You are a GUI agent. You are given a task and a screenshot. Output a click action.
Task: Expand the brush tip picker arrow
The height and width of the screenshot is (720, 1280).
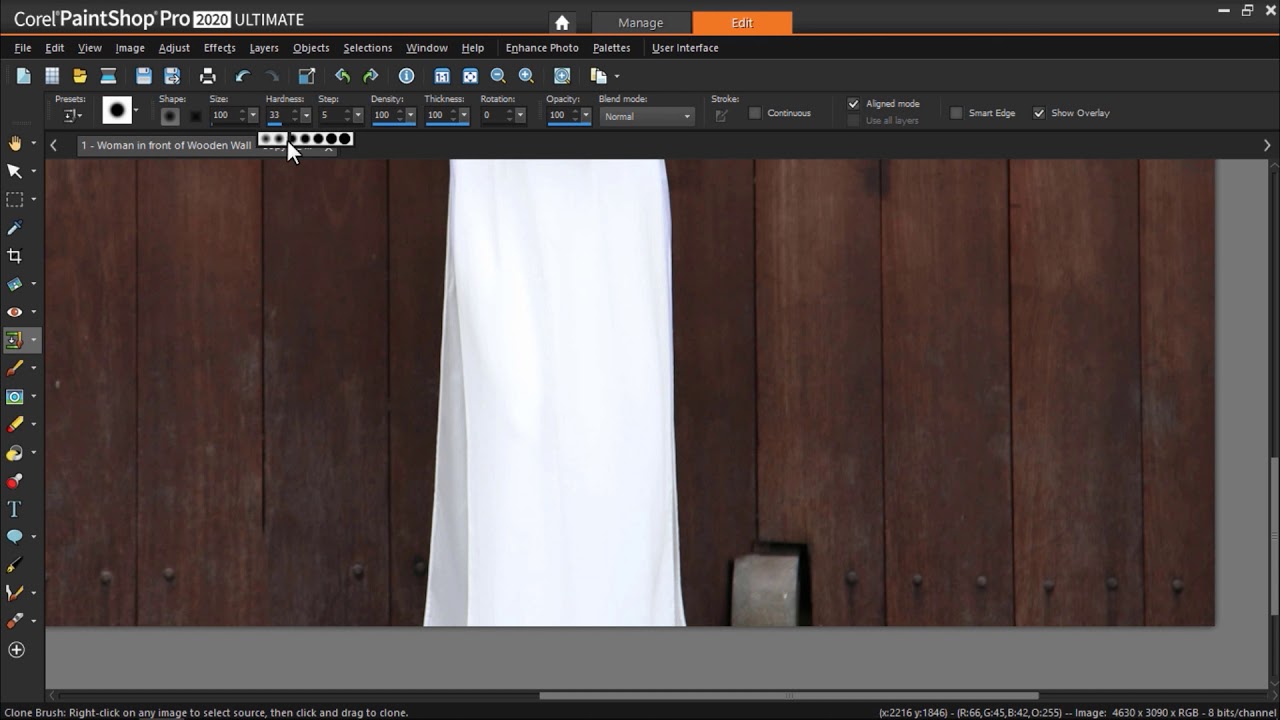[x=137, y=111]
